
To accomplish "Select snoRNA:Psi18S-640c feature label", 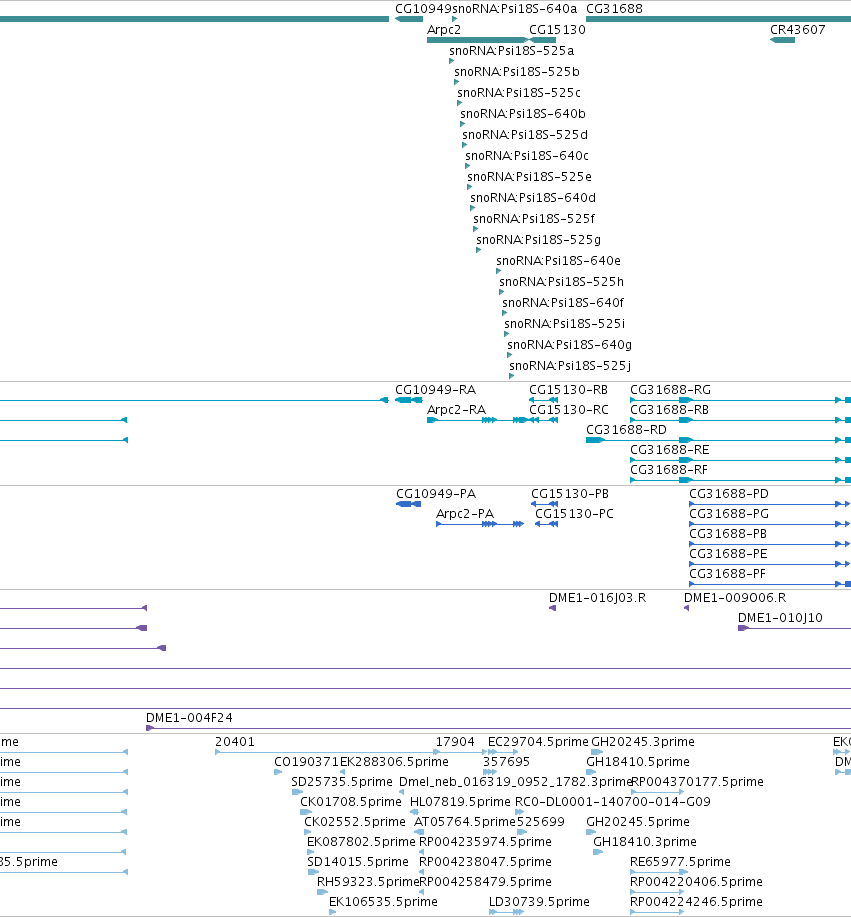I will [527, 156].
